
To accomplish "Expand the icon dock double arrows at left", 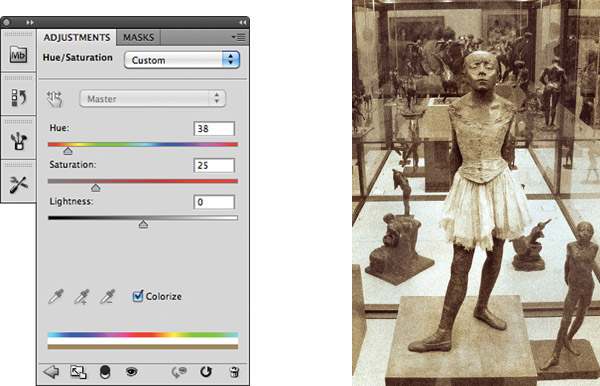I will click(x=30, y=23).
